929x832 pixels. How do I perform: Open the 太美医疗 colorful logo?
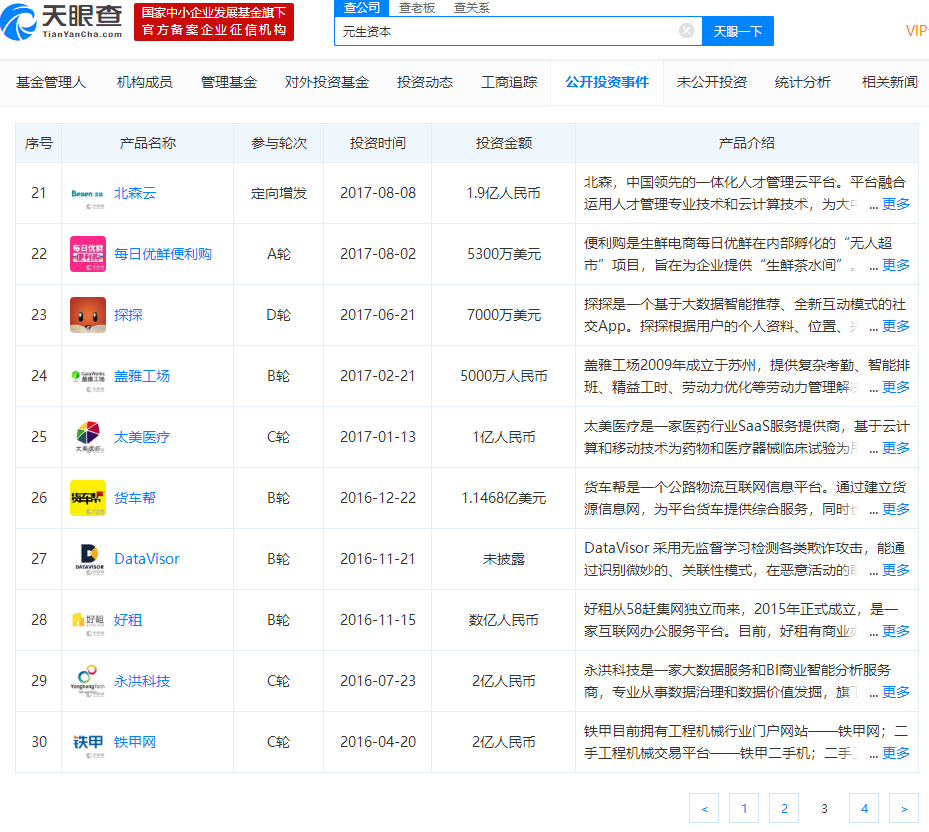pyautogui.click(x=88, y=437)
